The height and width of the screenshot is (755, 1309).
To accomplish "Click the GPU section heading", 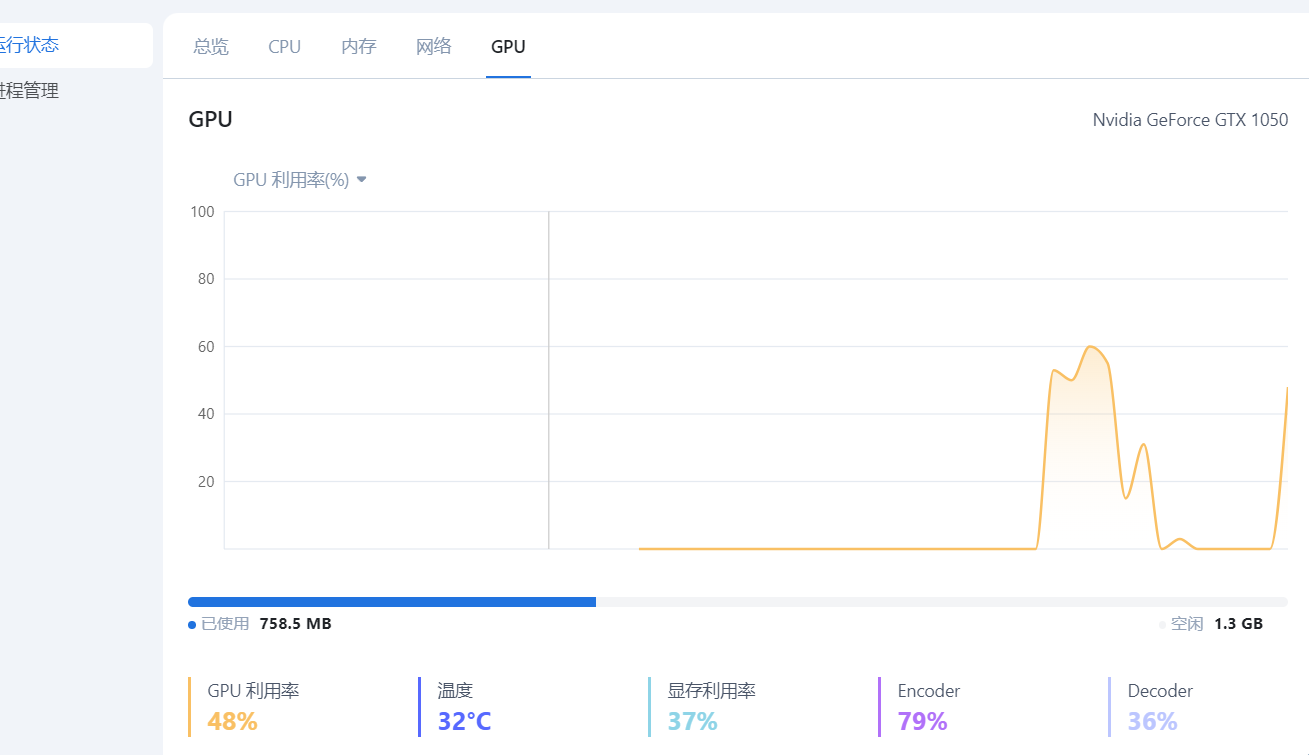I will (210, 120).
